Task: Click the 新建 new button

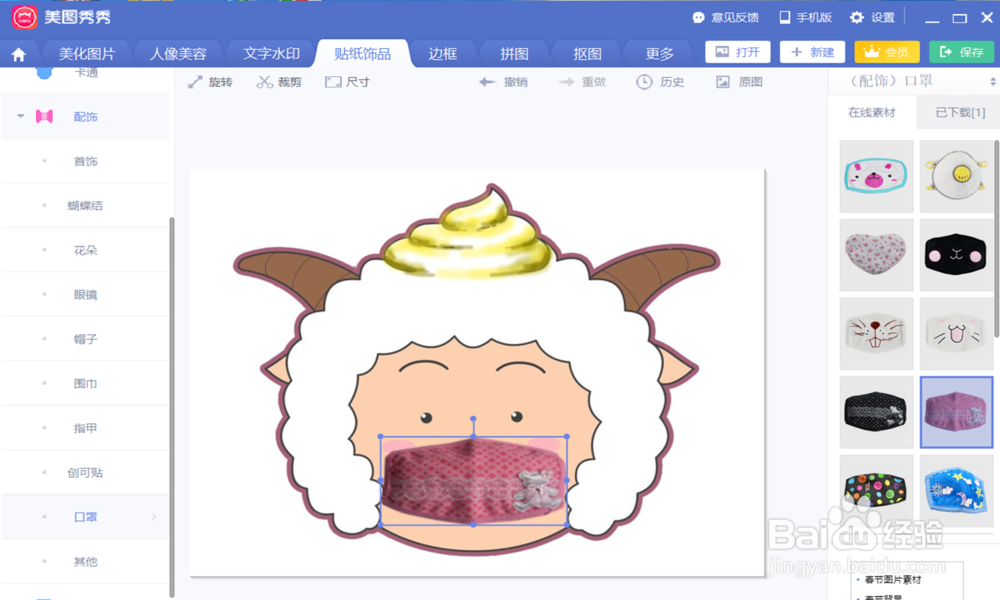Action: (812, 52)
